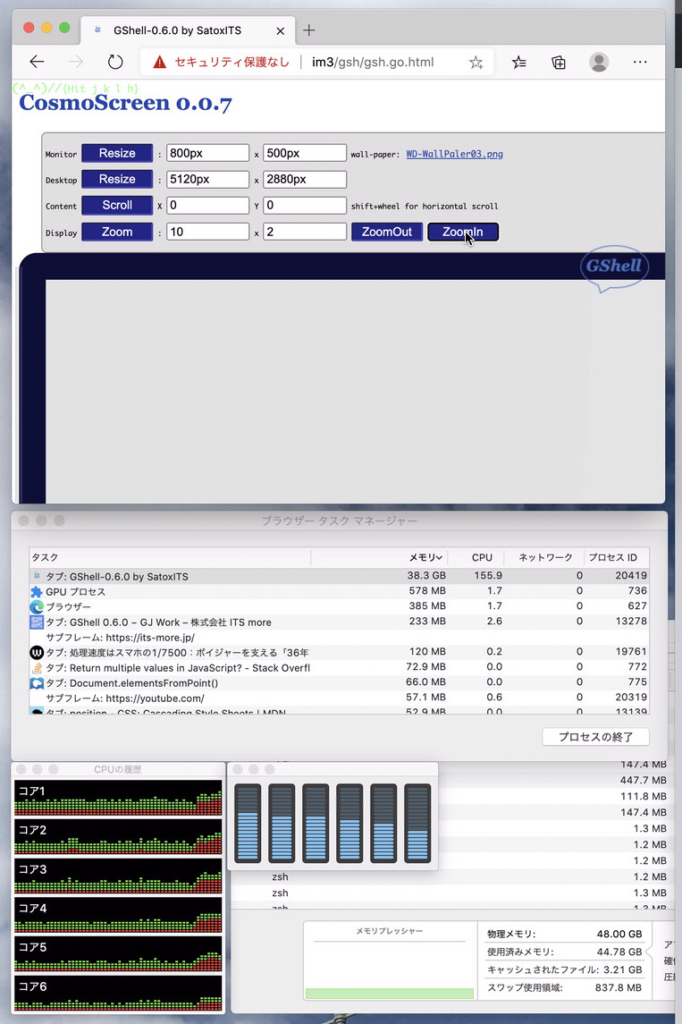Sort tasks by メモリ column header

425,557
